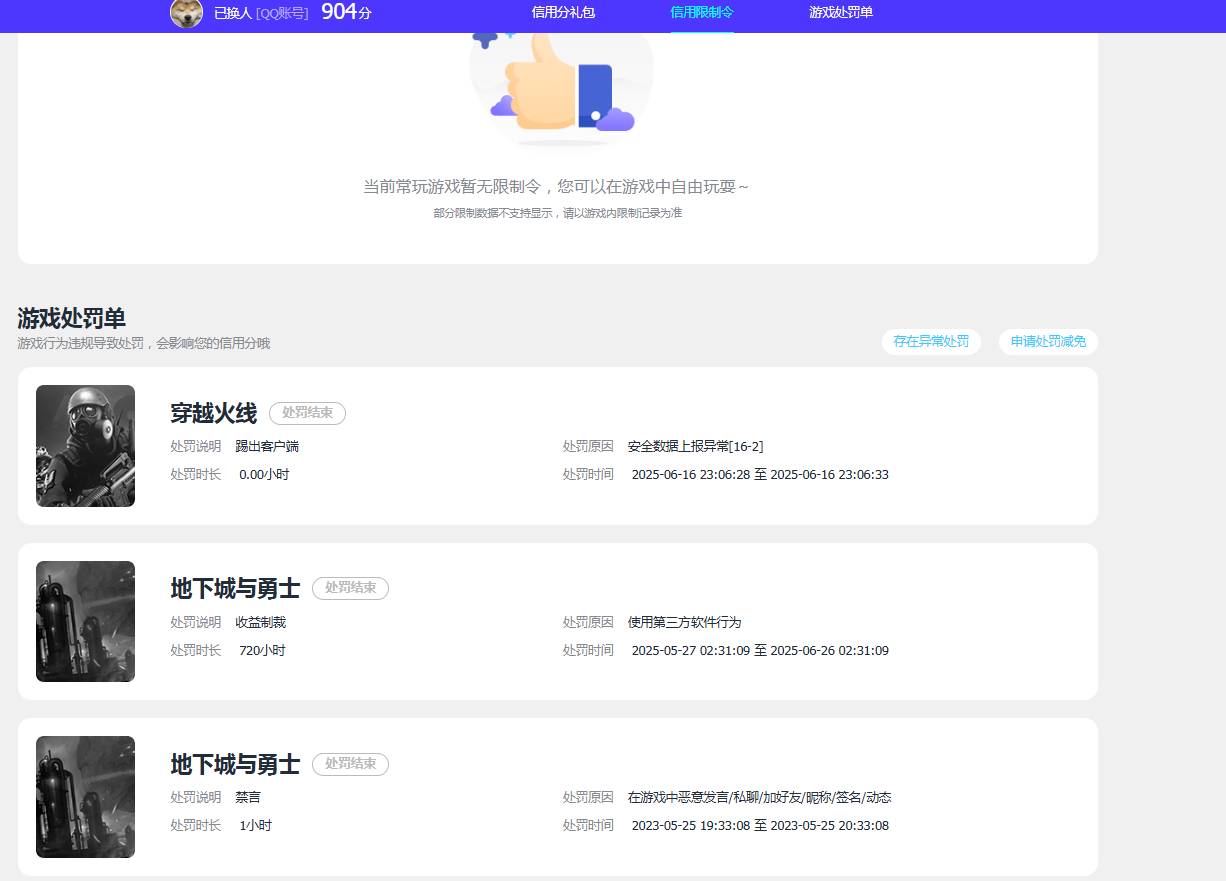Select the 2023-05-25 19:33:08 penalty time range

(760, 826)
